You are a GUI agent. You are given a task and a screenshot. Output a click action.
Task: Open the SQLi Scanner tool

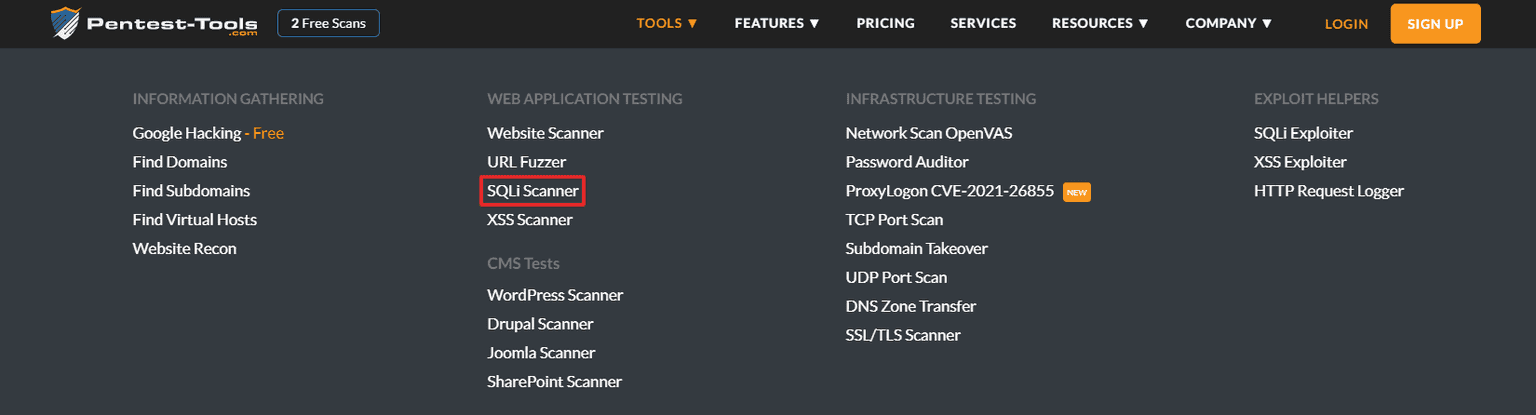pyautogui.click(x=532, y=191)
